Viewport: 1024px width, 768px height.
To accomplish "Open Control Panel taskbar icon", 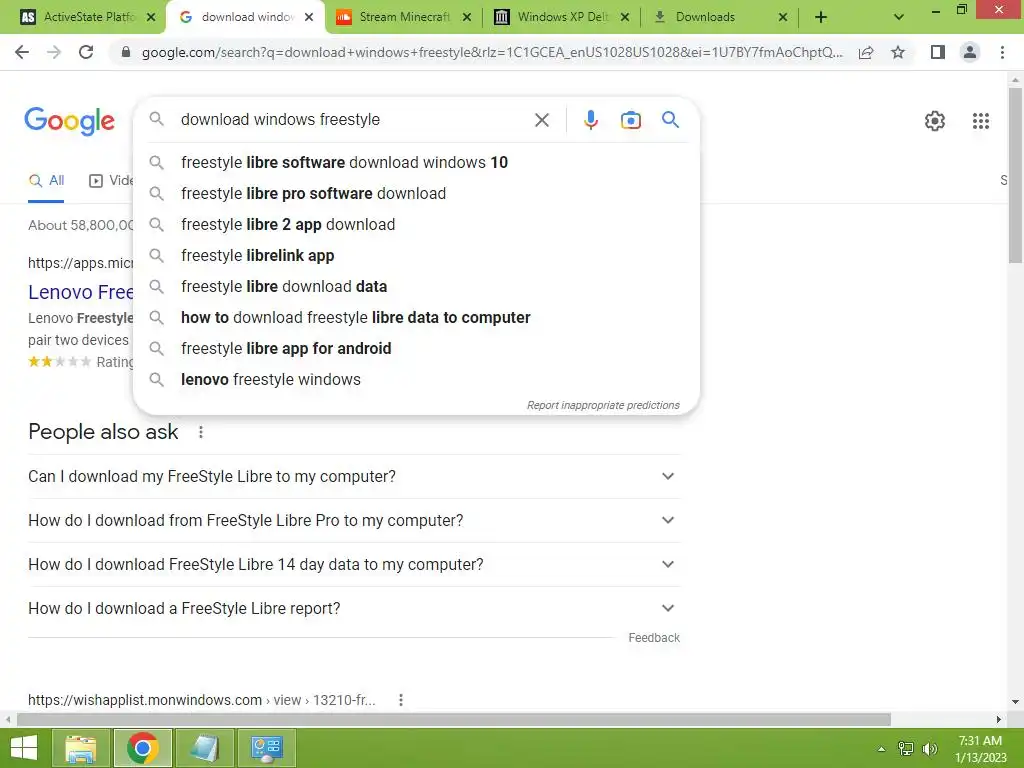I will point(266,748).
